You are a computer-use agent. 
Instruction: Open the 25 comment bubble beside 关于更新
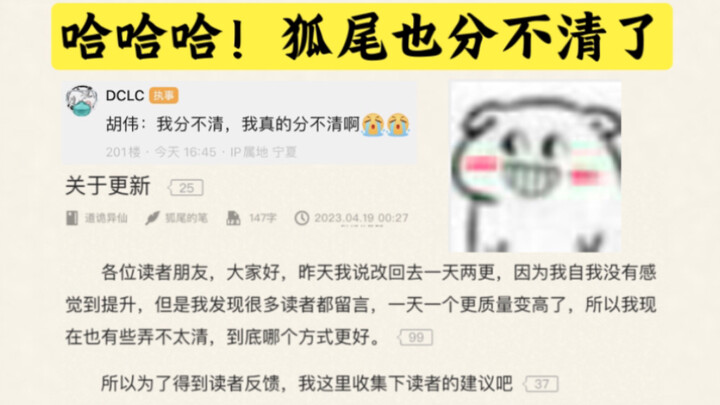(186, 188)
